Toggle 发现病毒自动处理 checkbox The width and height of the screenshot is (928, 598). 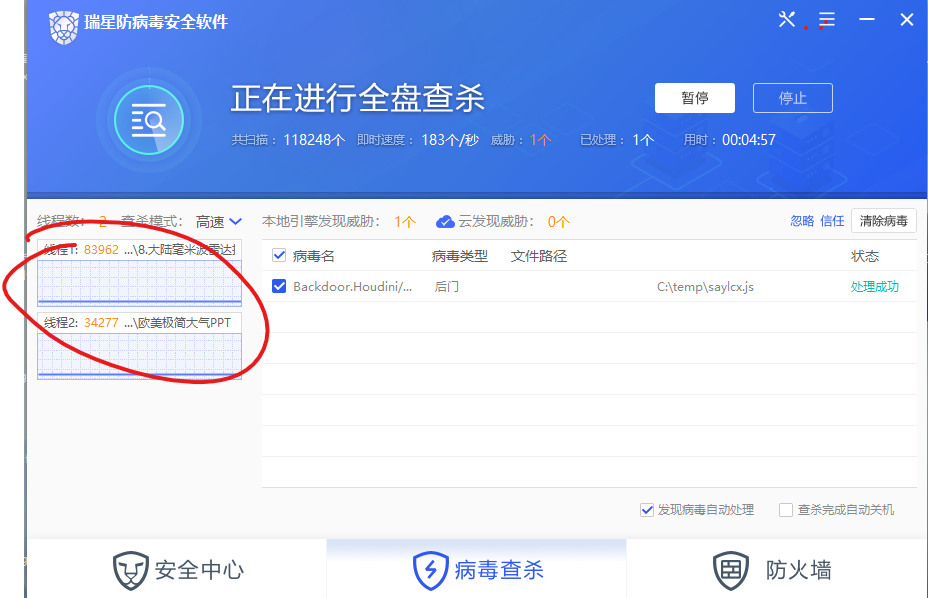pos(647,510)
